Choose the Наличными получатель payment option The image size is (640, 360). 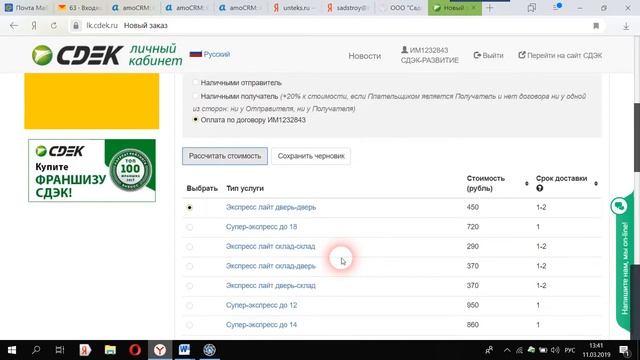coord(196,96)
